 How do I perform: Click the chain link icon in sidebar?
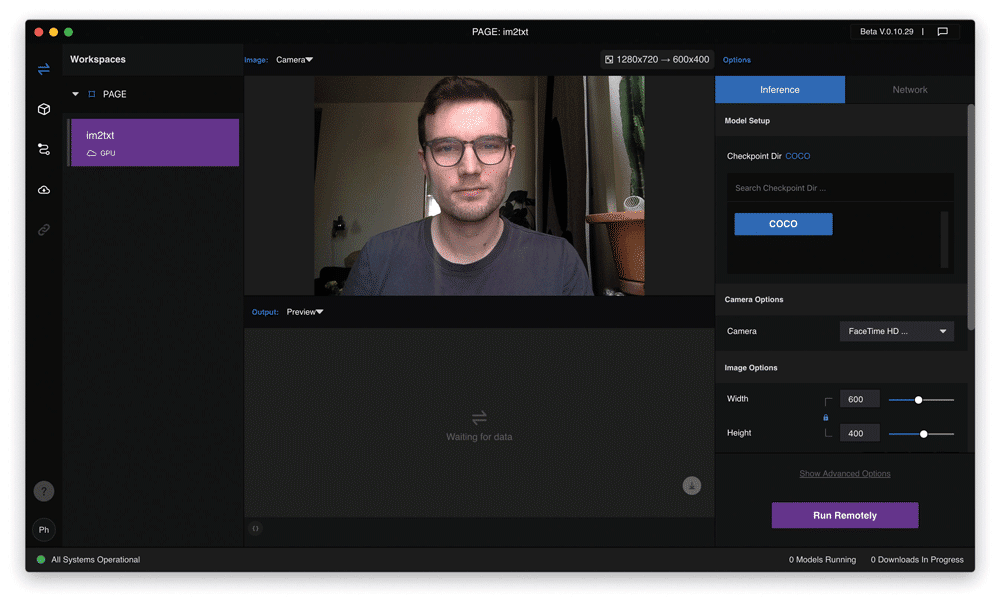[43, 230]
